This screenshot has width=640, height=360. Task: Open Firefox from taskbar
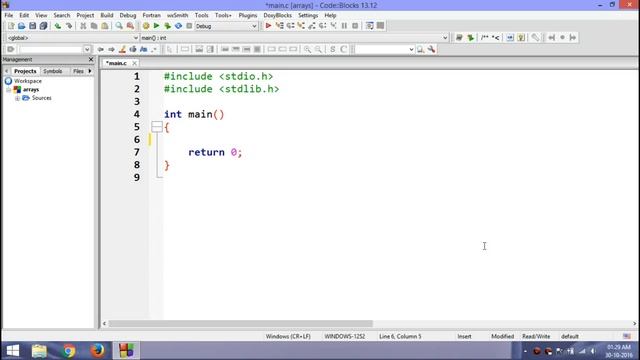(97, 351)
